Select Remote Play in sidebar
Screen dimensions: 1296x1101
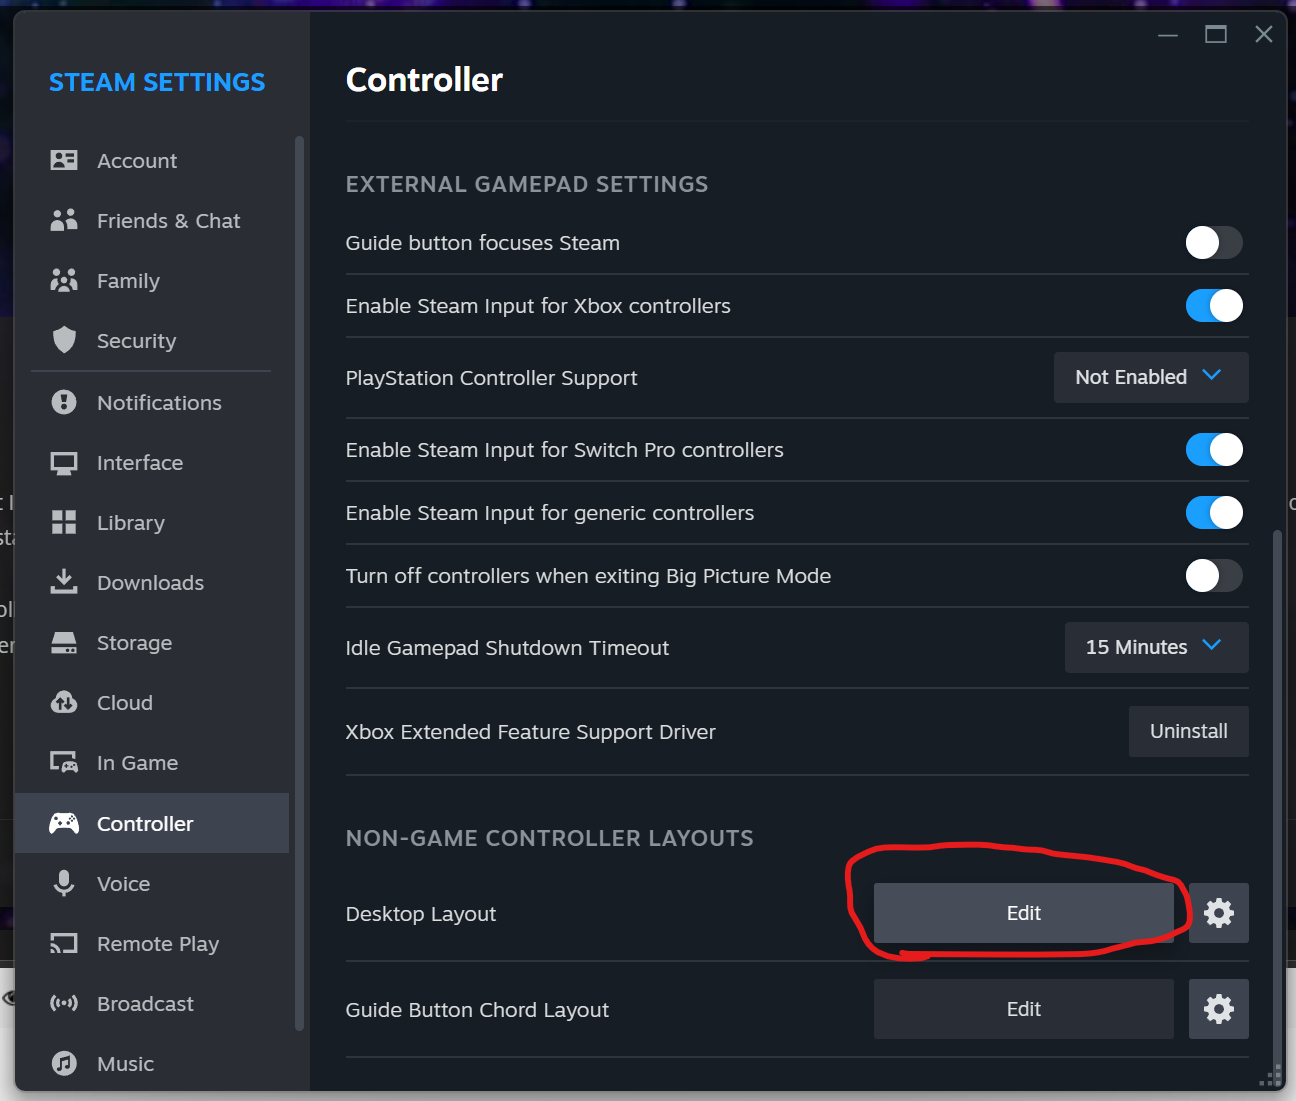pos(152,943)
